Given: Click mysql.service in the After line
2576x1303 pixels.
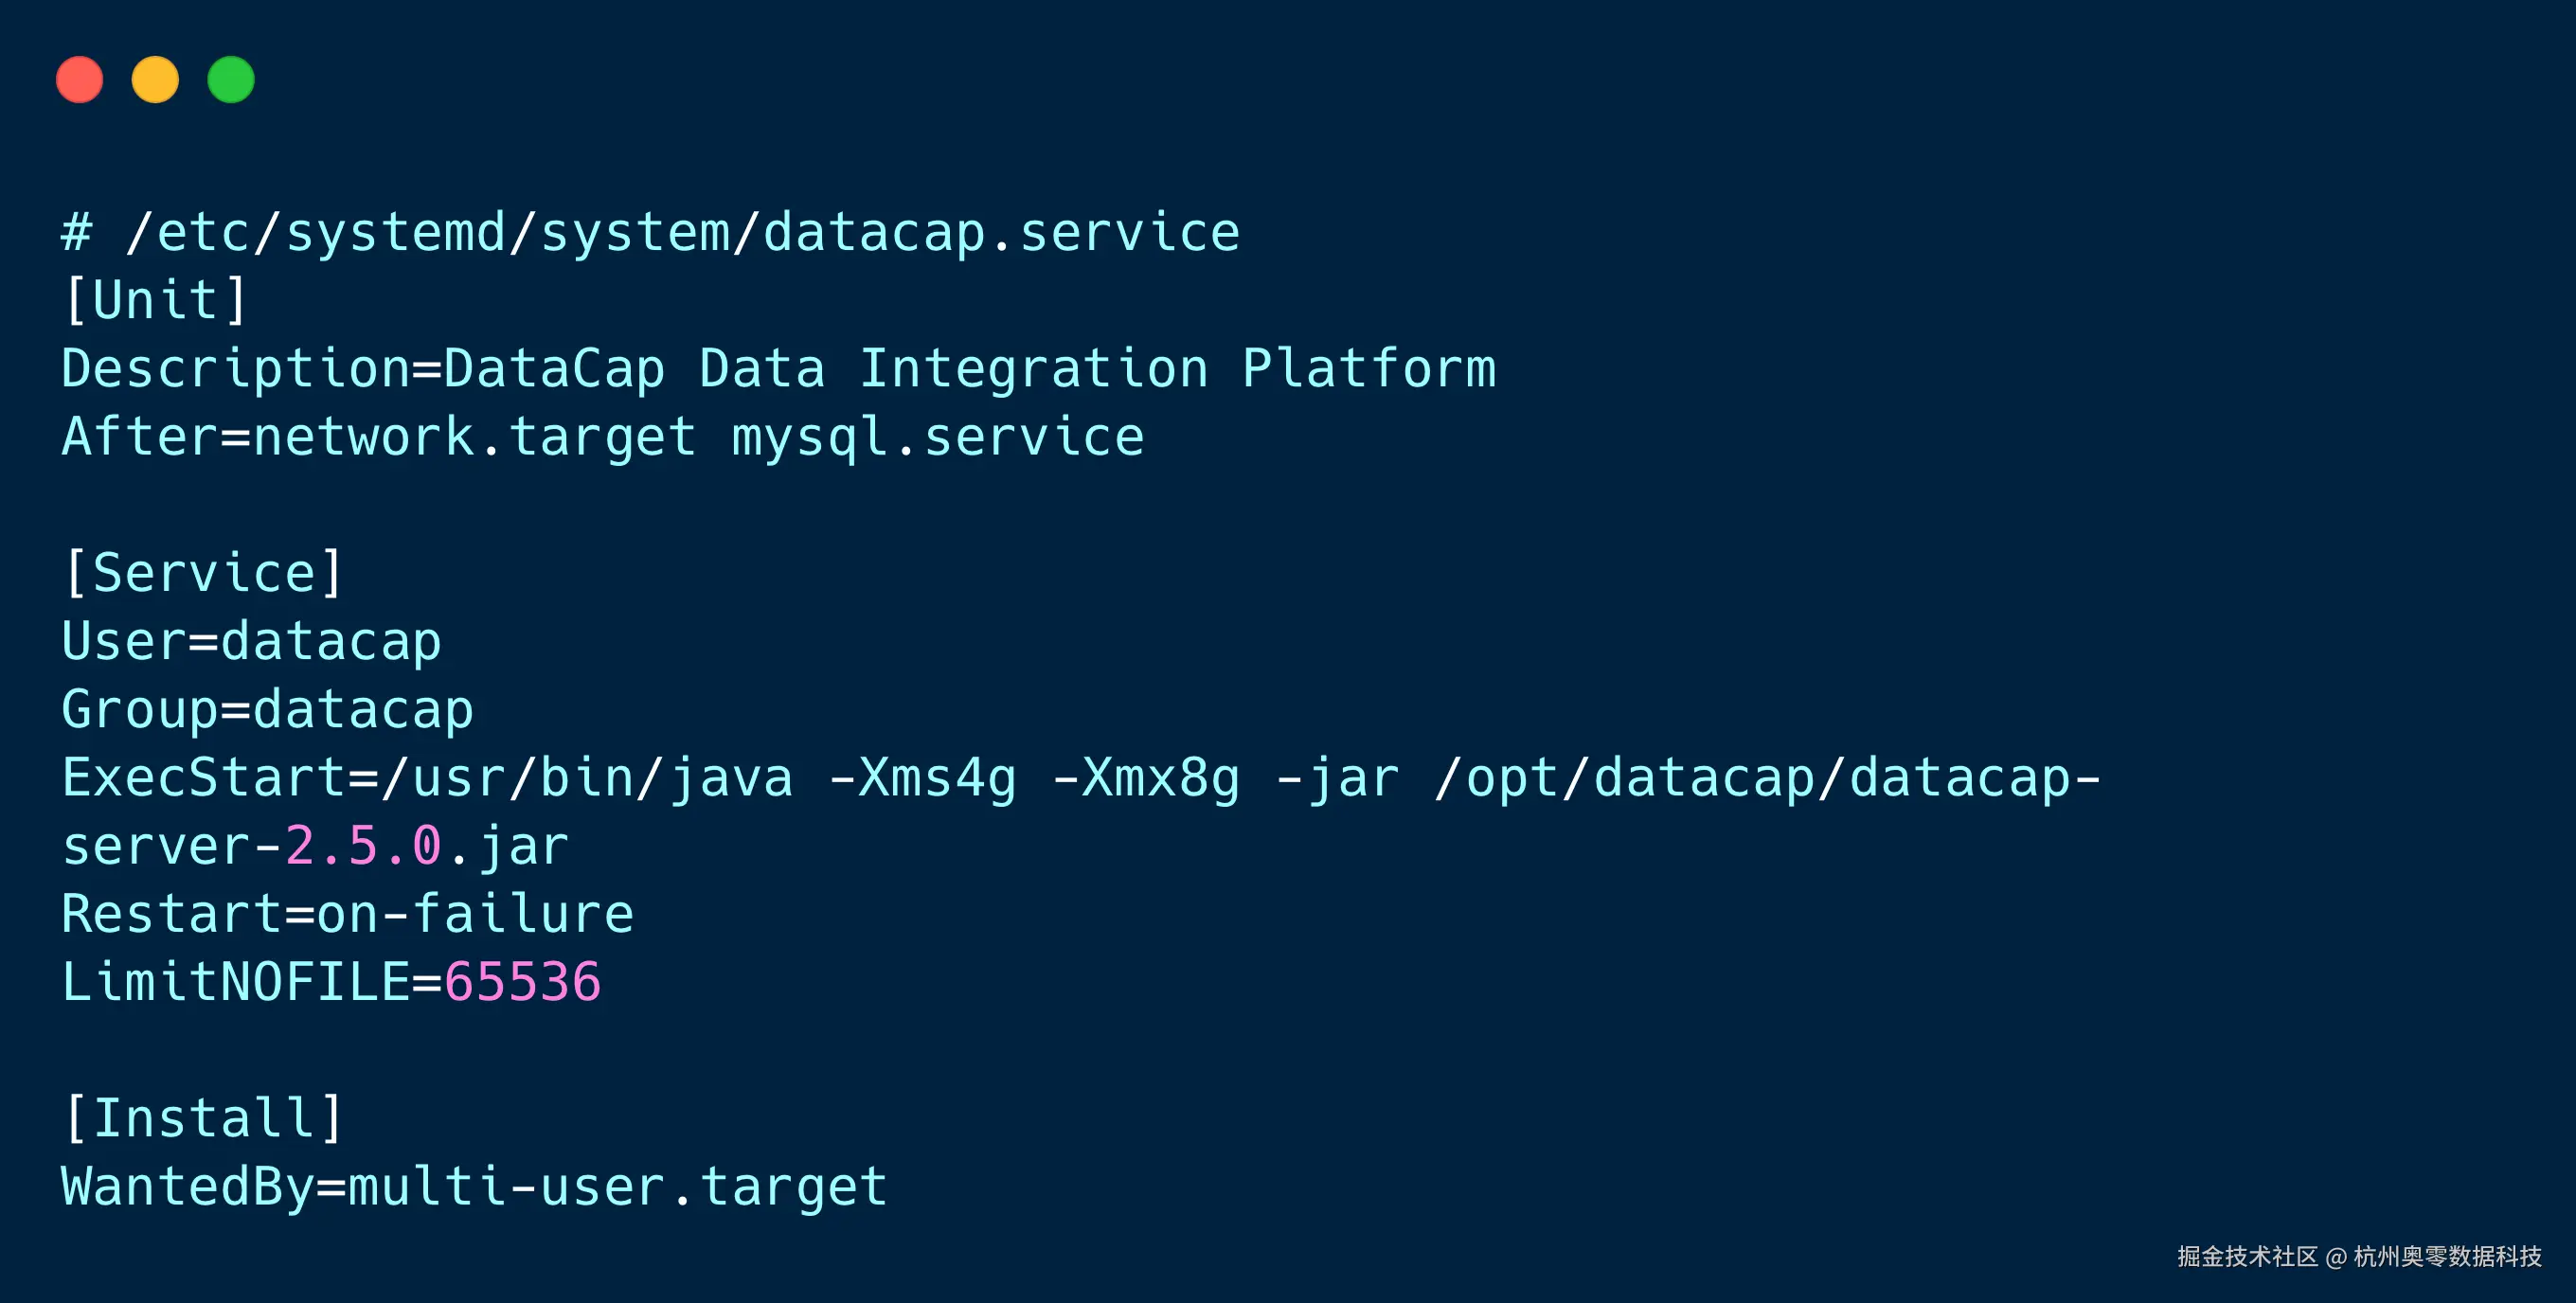Looking at the screenshot, I should point(937,437).
